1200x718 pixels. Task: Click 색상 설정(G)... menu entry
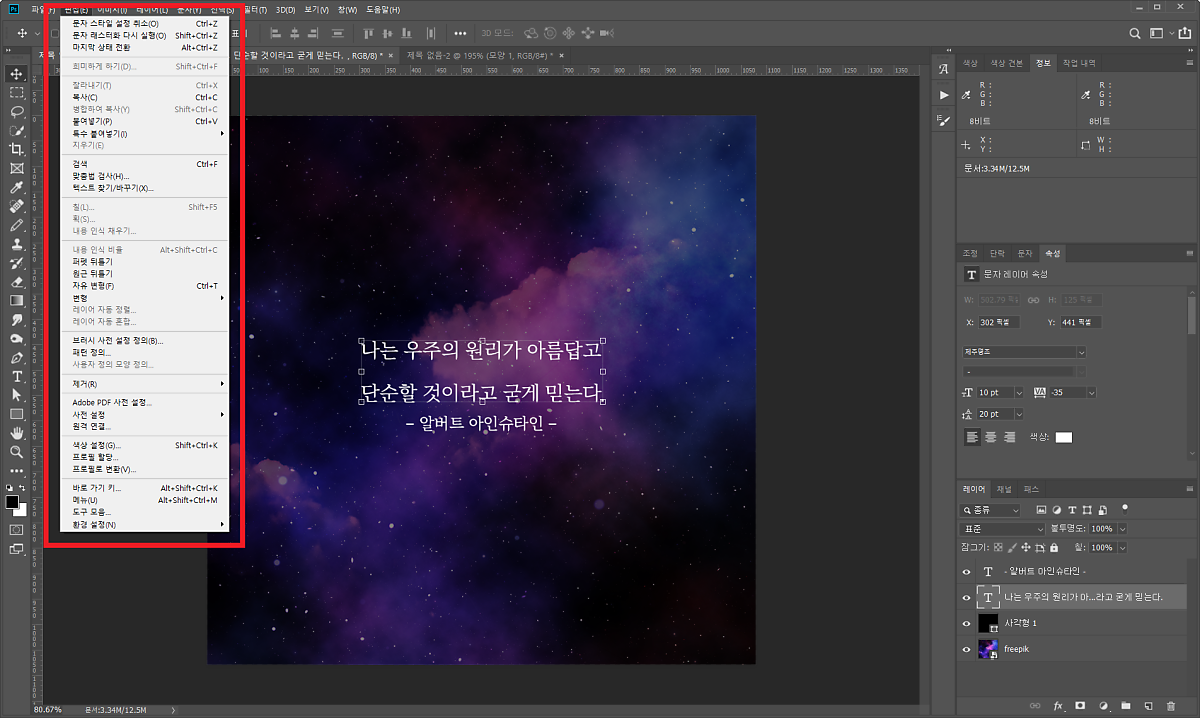pos(97,445)
